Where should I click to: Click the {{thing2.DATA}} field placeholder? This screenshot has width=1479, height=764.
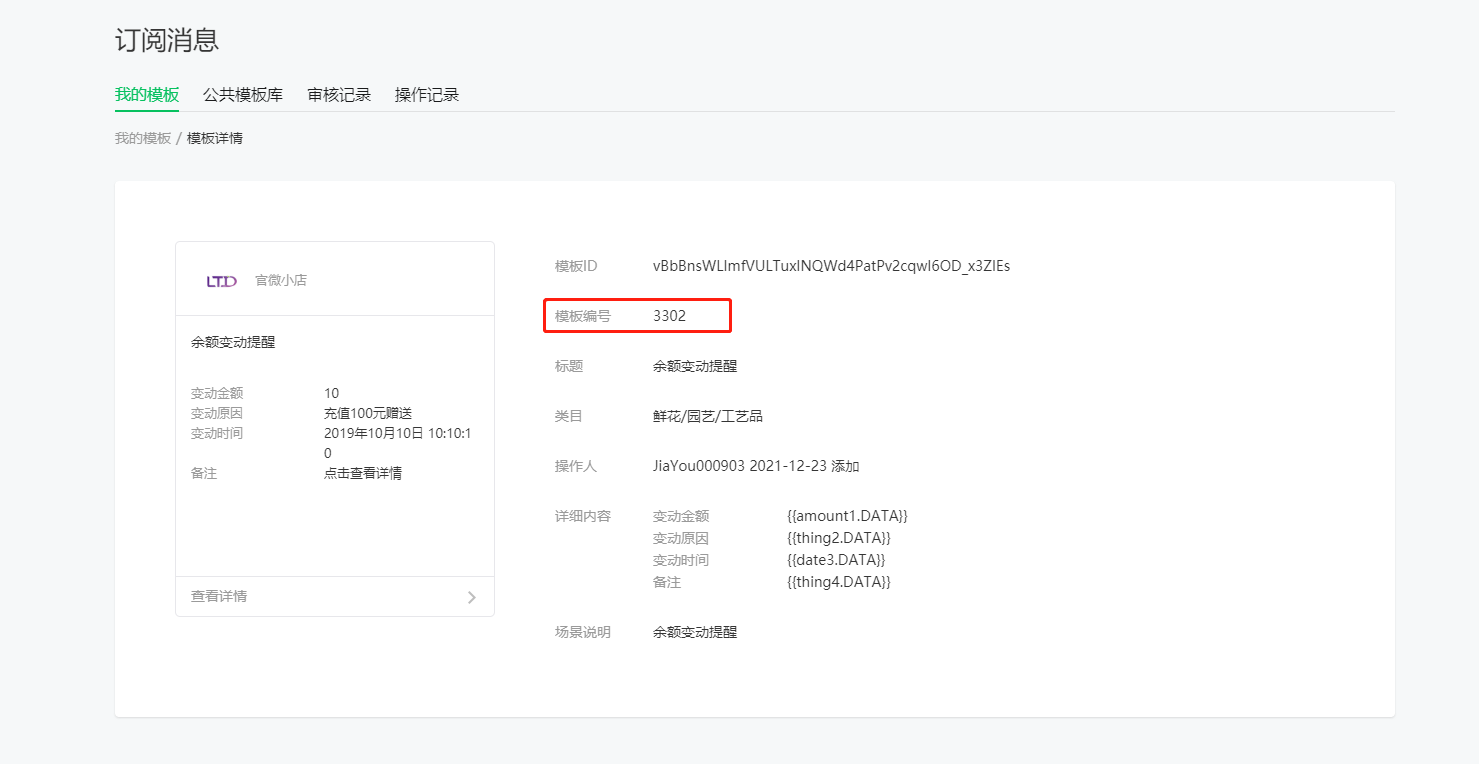(838, 538)
